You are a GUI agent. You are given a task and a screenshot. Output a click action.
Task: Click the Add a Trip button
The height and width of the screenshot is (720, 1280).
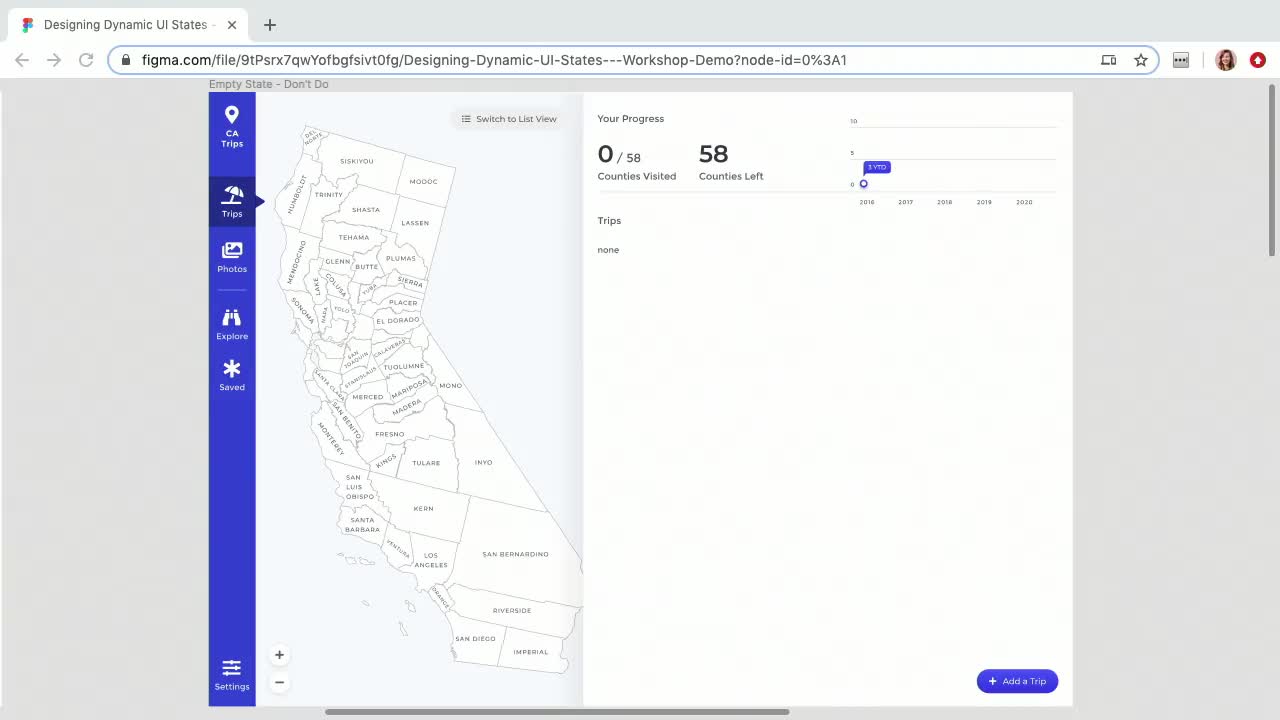point(1017,681)
